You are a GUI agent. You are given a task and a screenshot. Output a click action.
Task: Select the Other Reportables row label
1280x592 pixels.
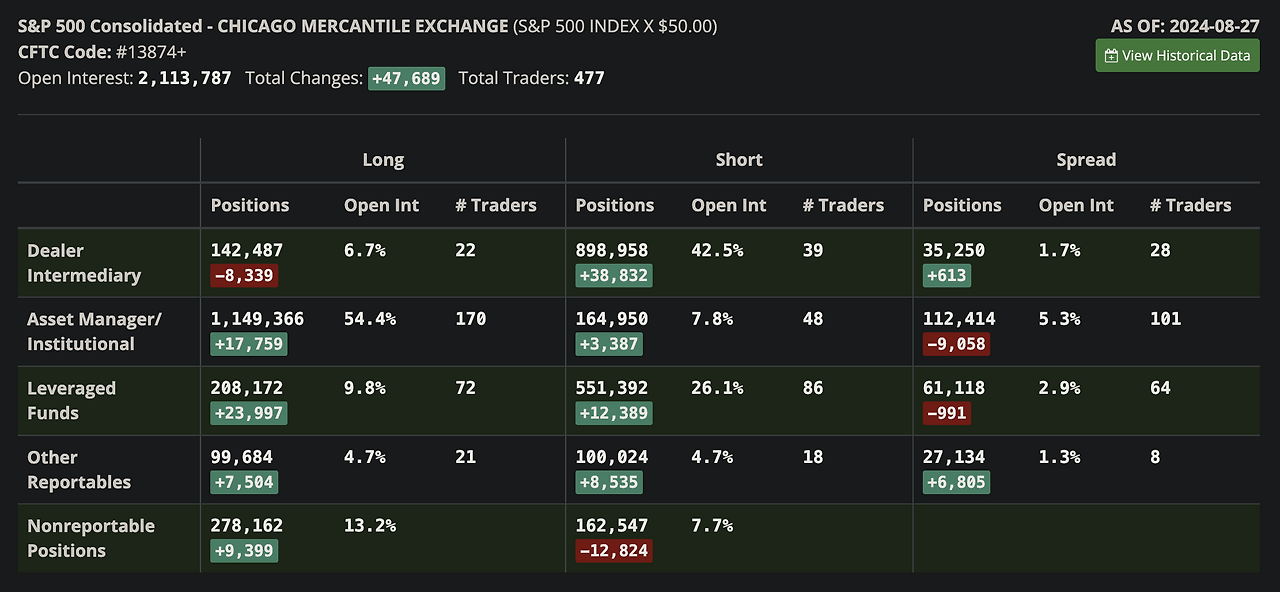pos(79,470)
